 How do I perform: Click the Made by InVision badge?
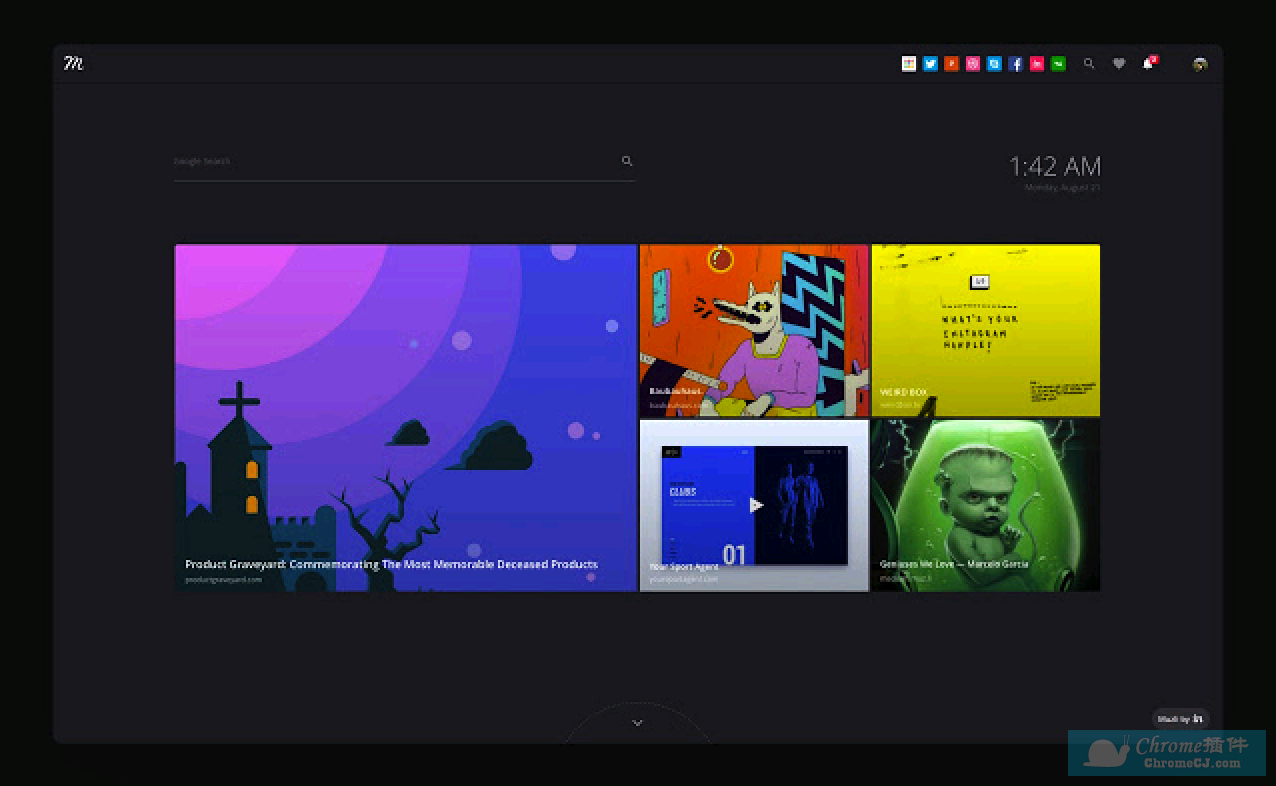coord(1180,719)
